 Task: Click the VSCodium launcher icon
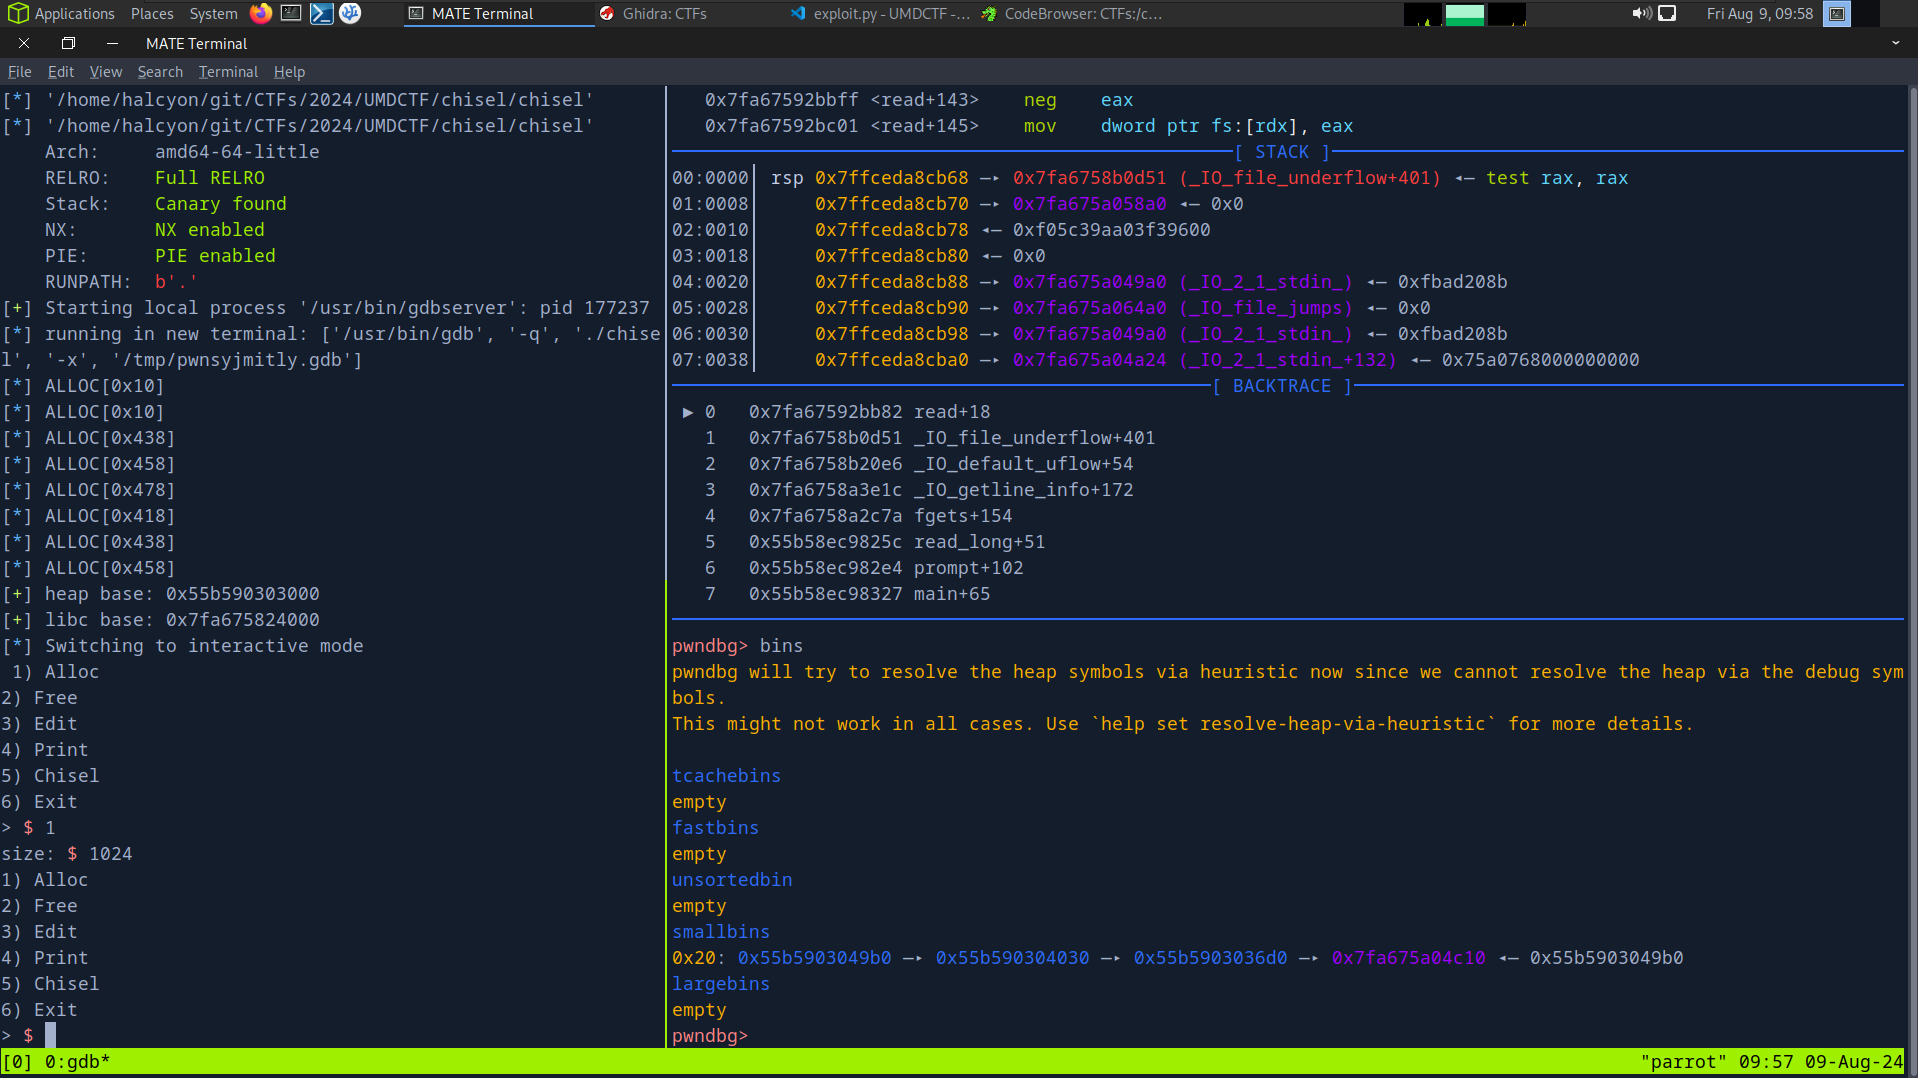point(350,13)
